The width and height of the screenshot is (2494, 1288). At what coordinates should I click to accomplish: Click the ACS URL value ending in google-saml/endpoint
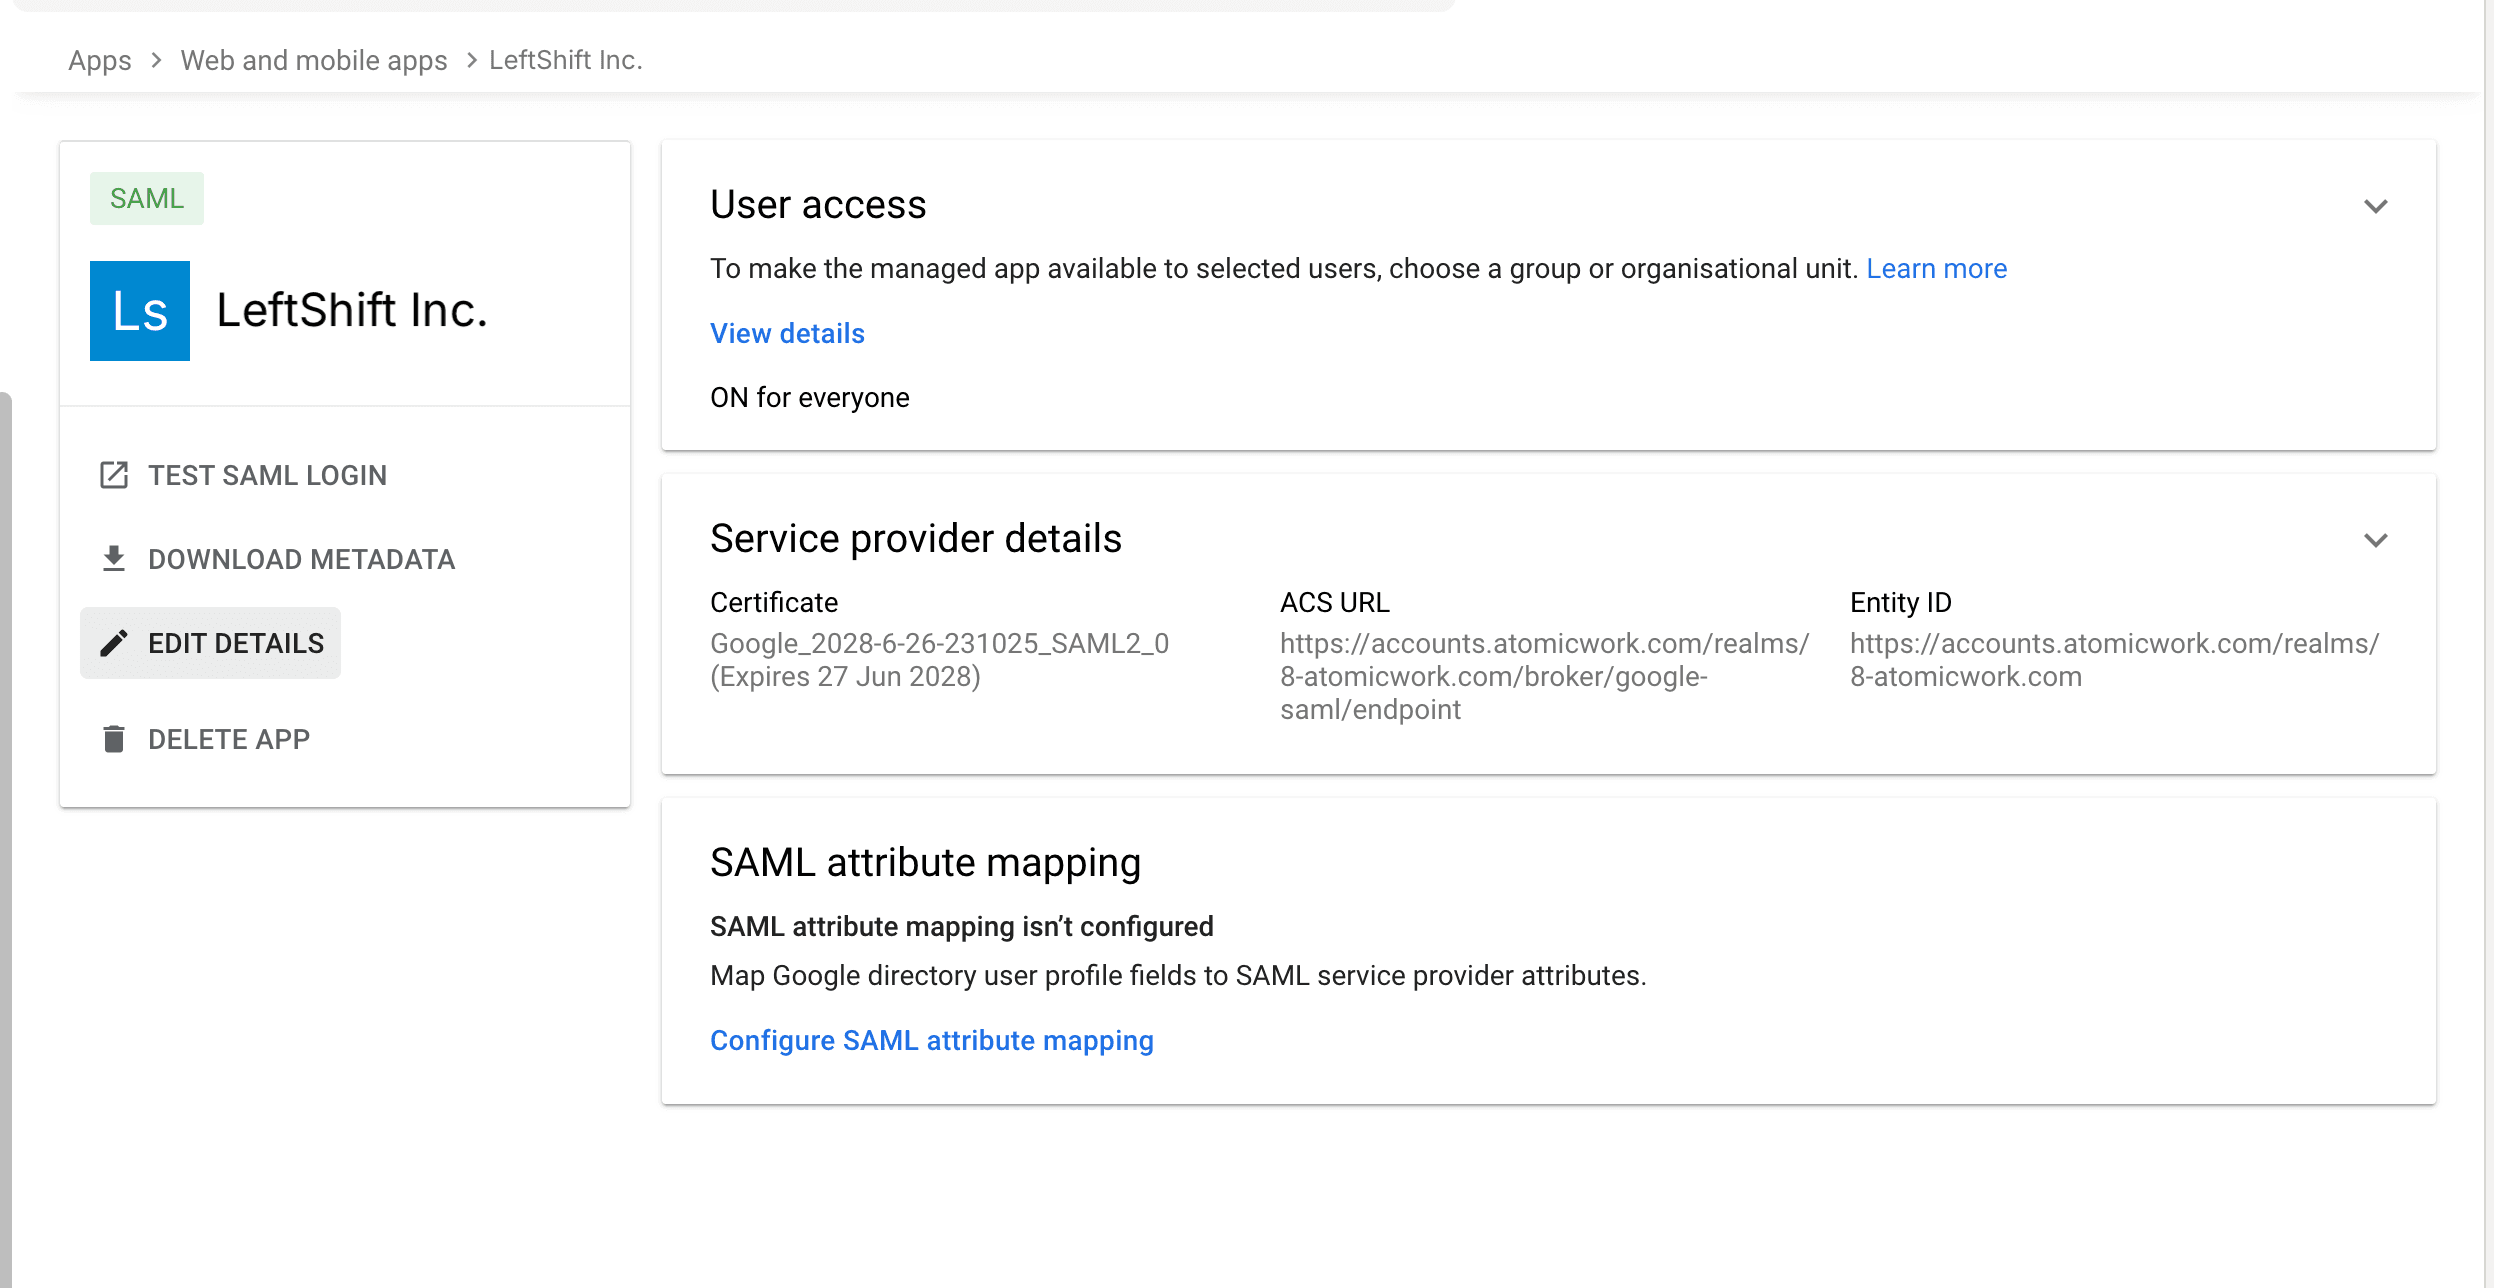1545,676
